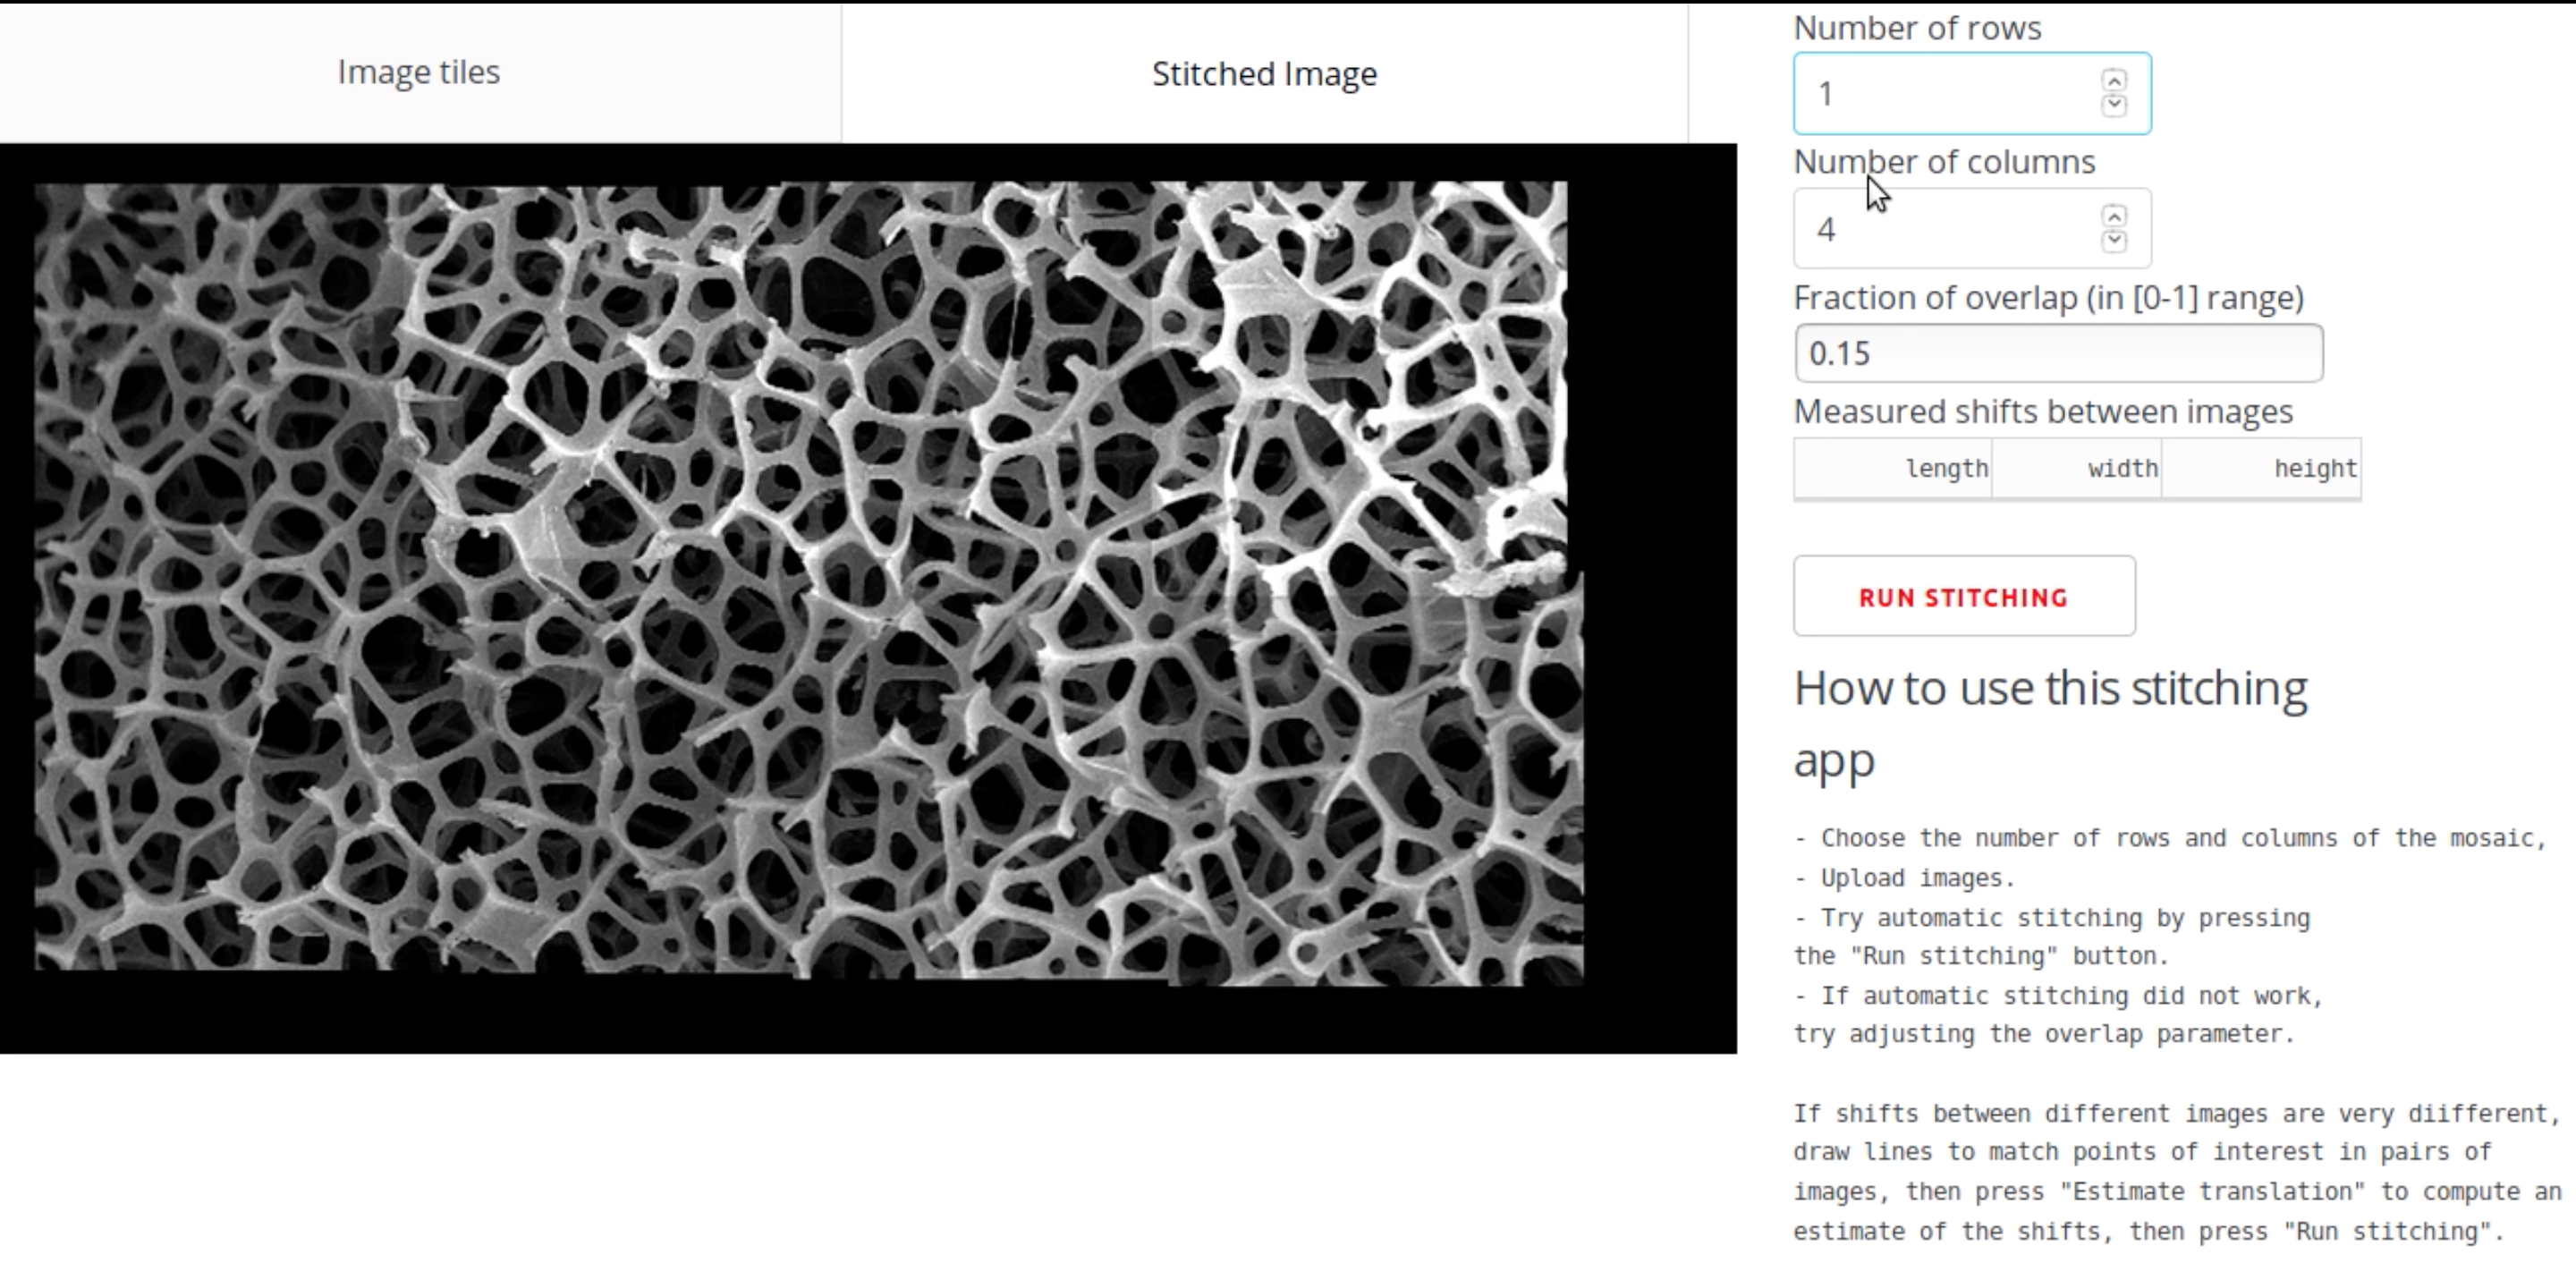Click the Number of columns input field
This screenshot has height=1272, width=2576.
(x=1971, y=229)
